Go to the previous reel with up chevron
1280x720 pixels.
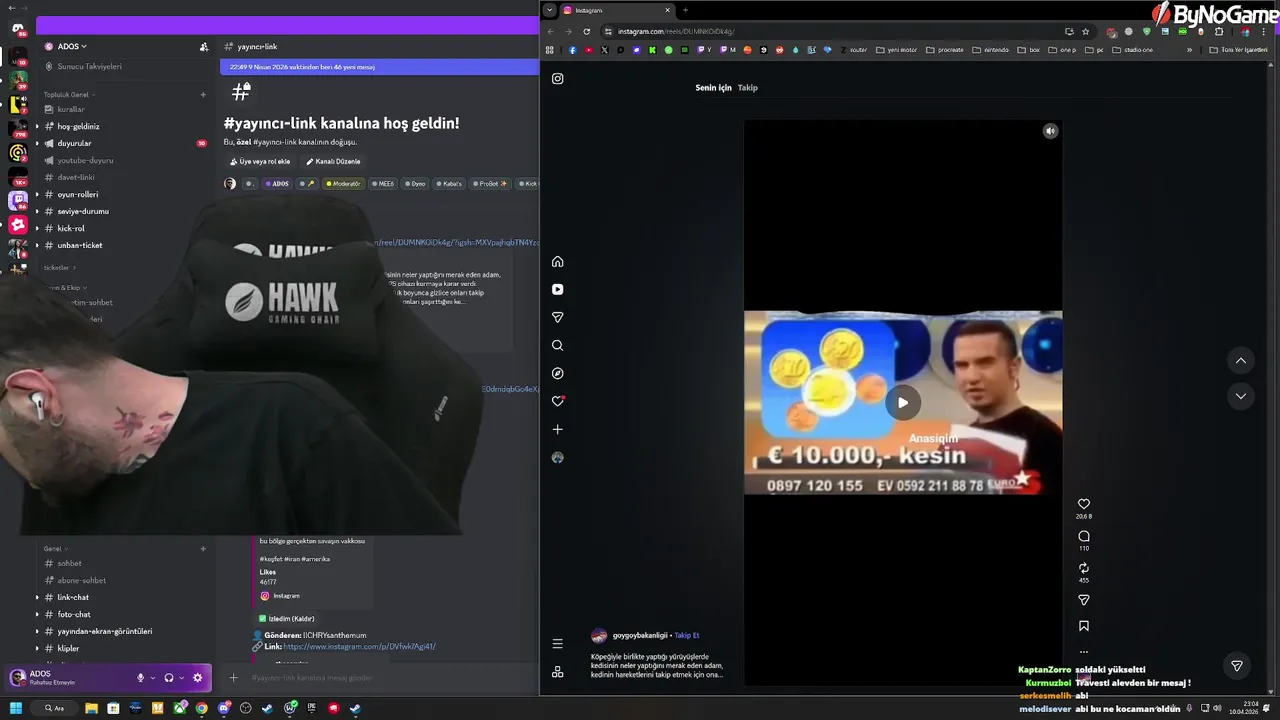pyautogui.click(x=1240, y=361)
